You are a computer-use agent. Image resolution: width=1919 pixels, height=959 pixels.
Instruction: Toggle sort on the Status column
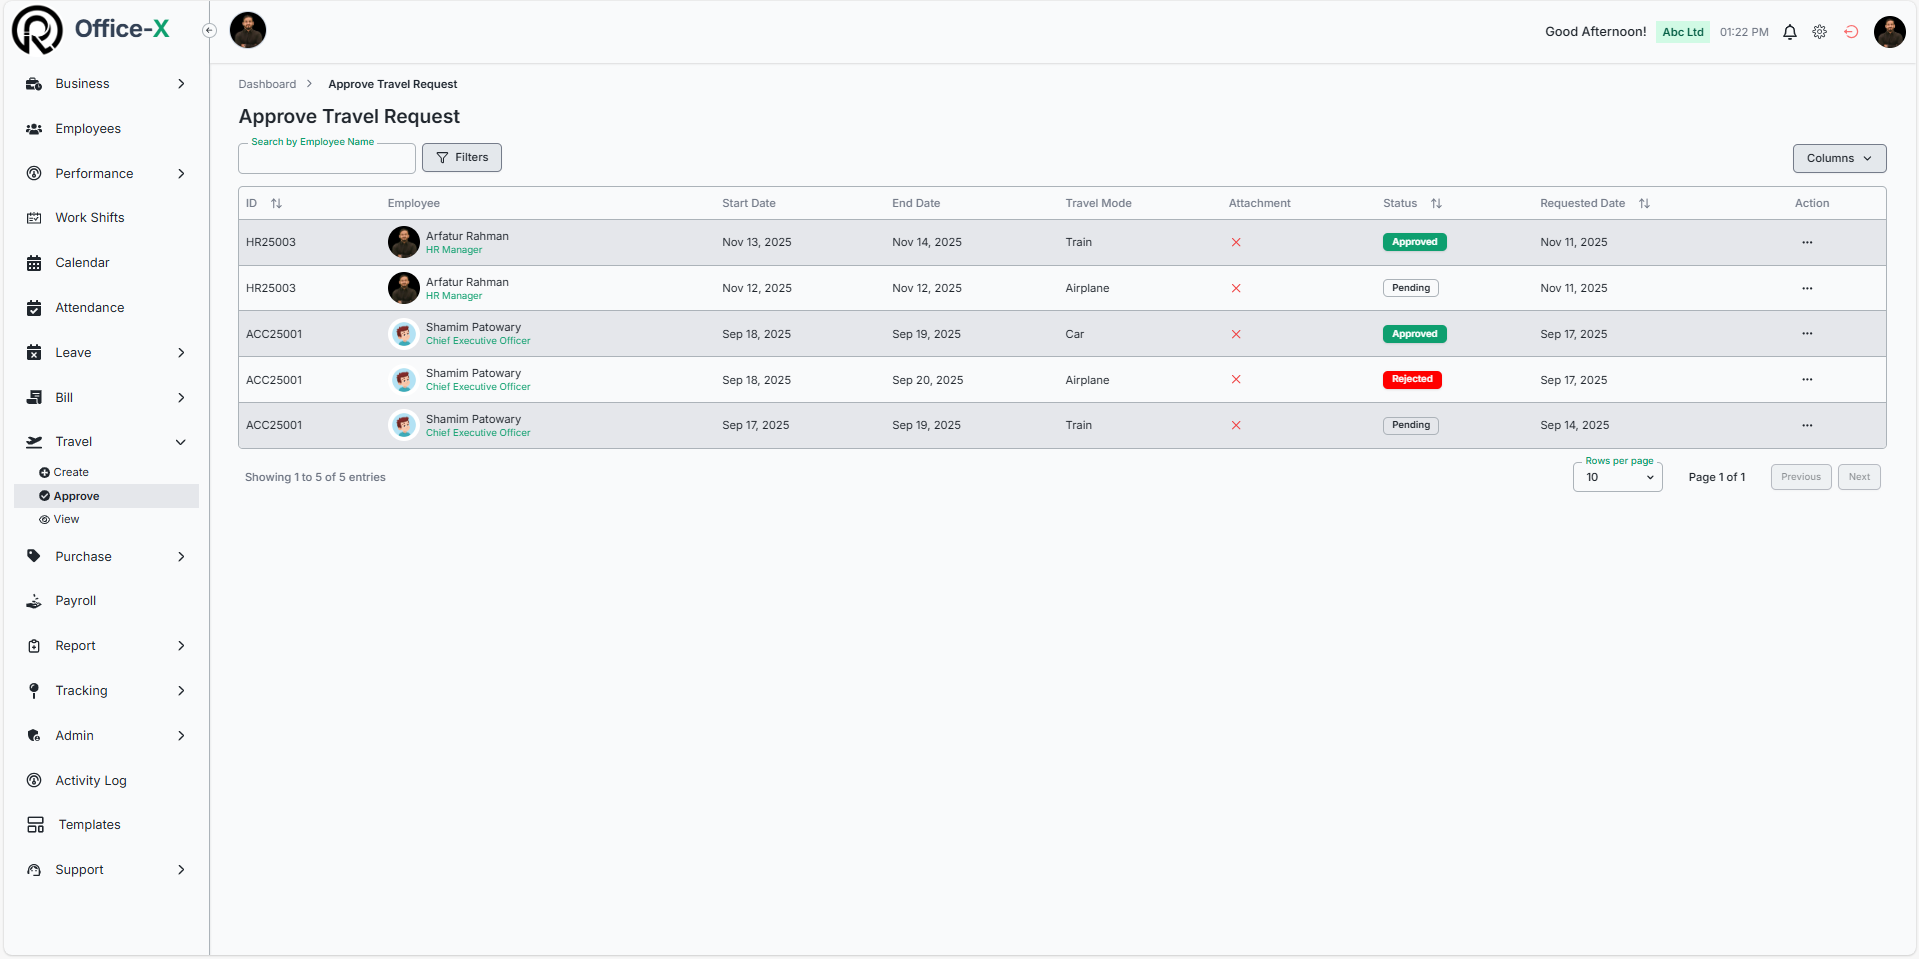[x=1436, y=204]
